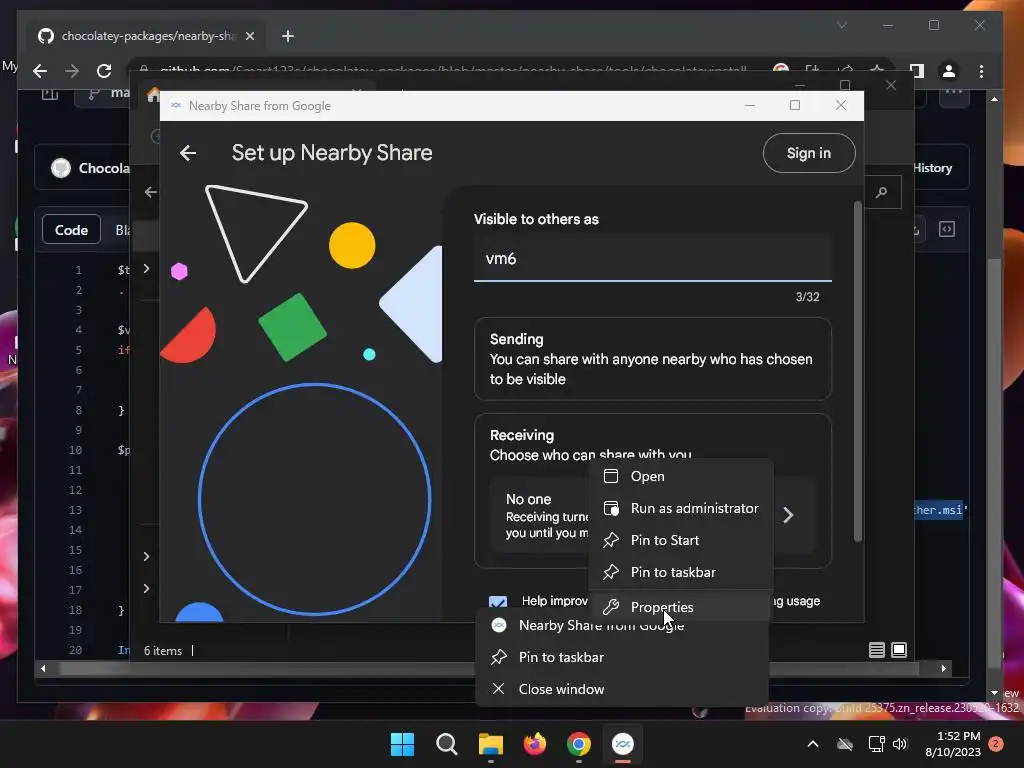Click the Chrome tab search chevron
The height and width of the screenshot is (768, 1024).
(x=842, y=25)
